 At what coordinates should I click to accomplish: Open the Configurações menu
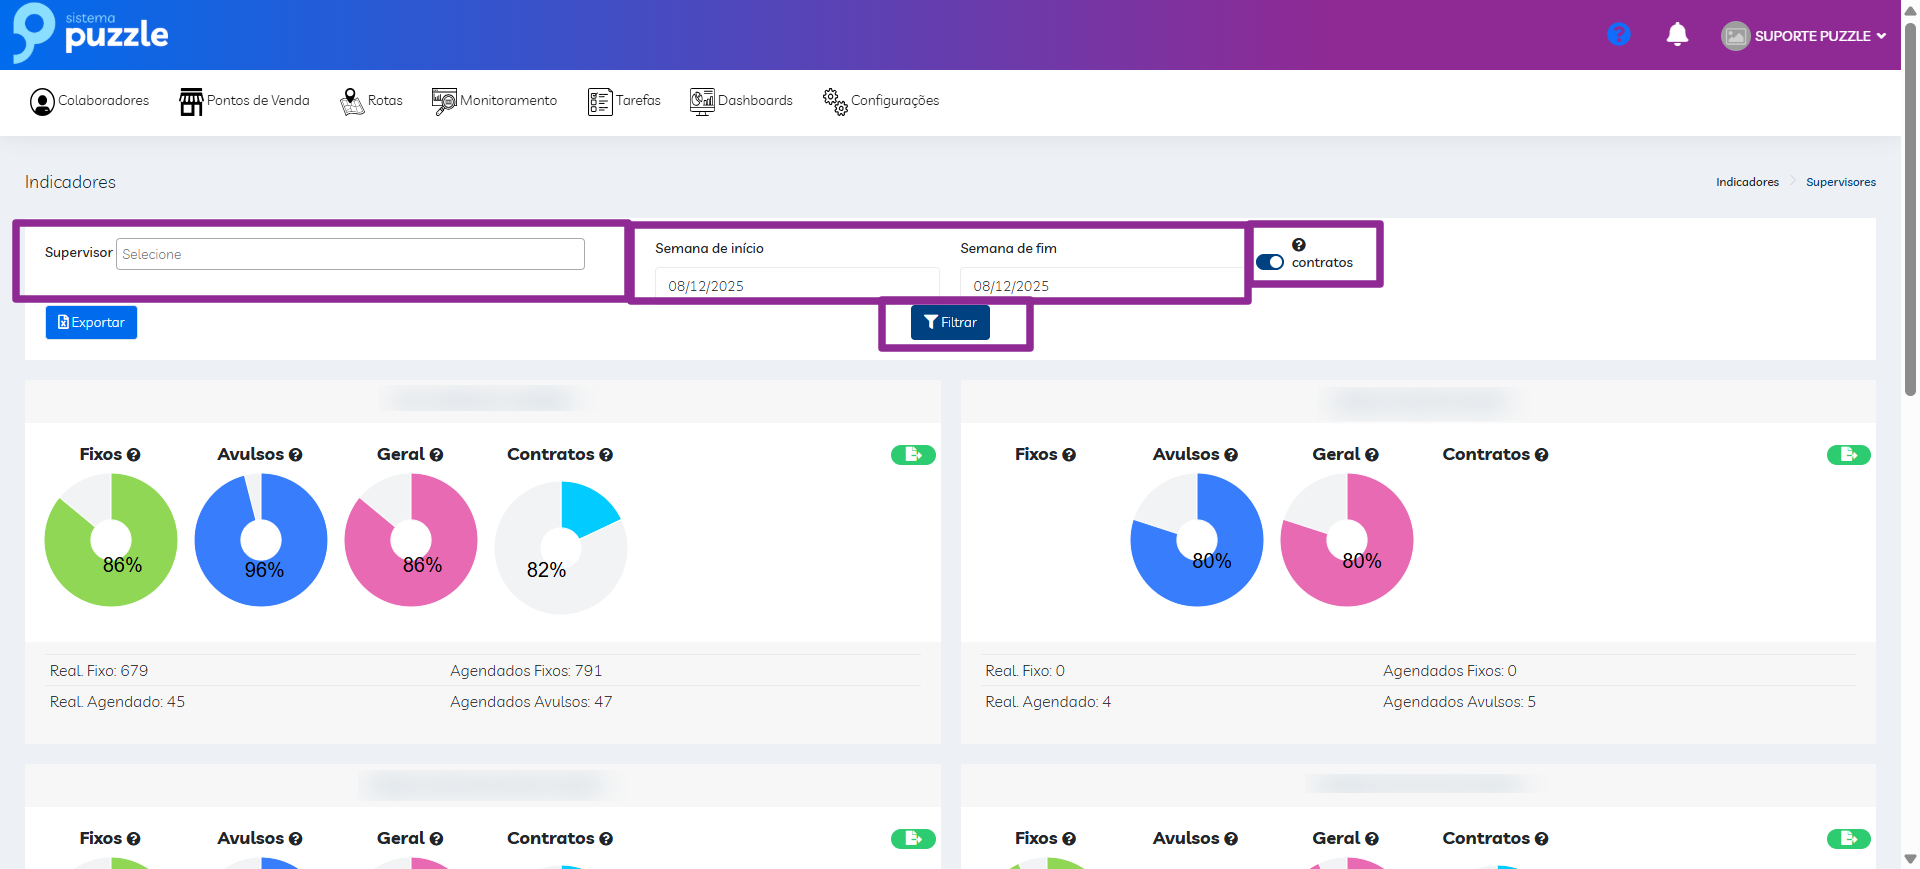tap(881, 101)
